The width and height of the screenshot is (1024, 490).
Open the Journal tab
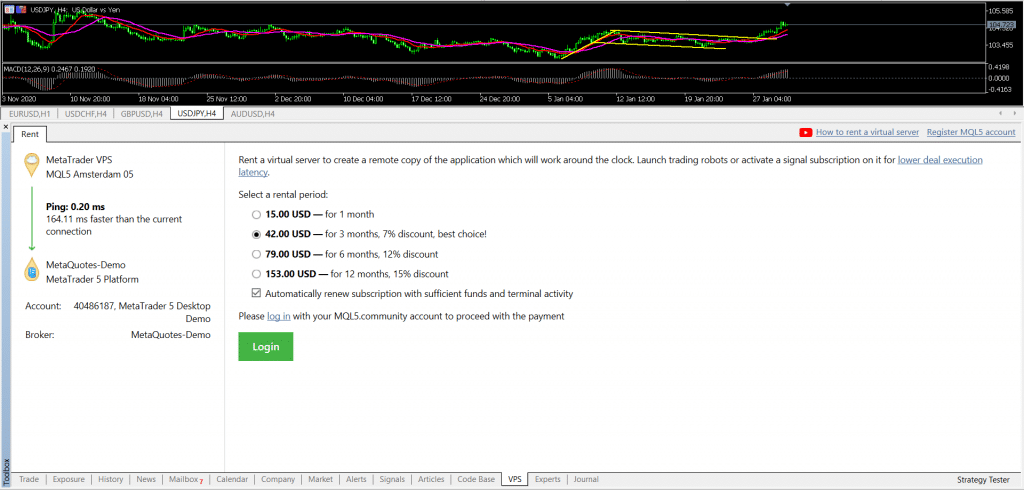[586, 480]
